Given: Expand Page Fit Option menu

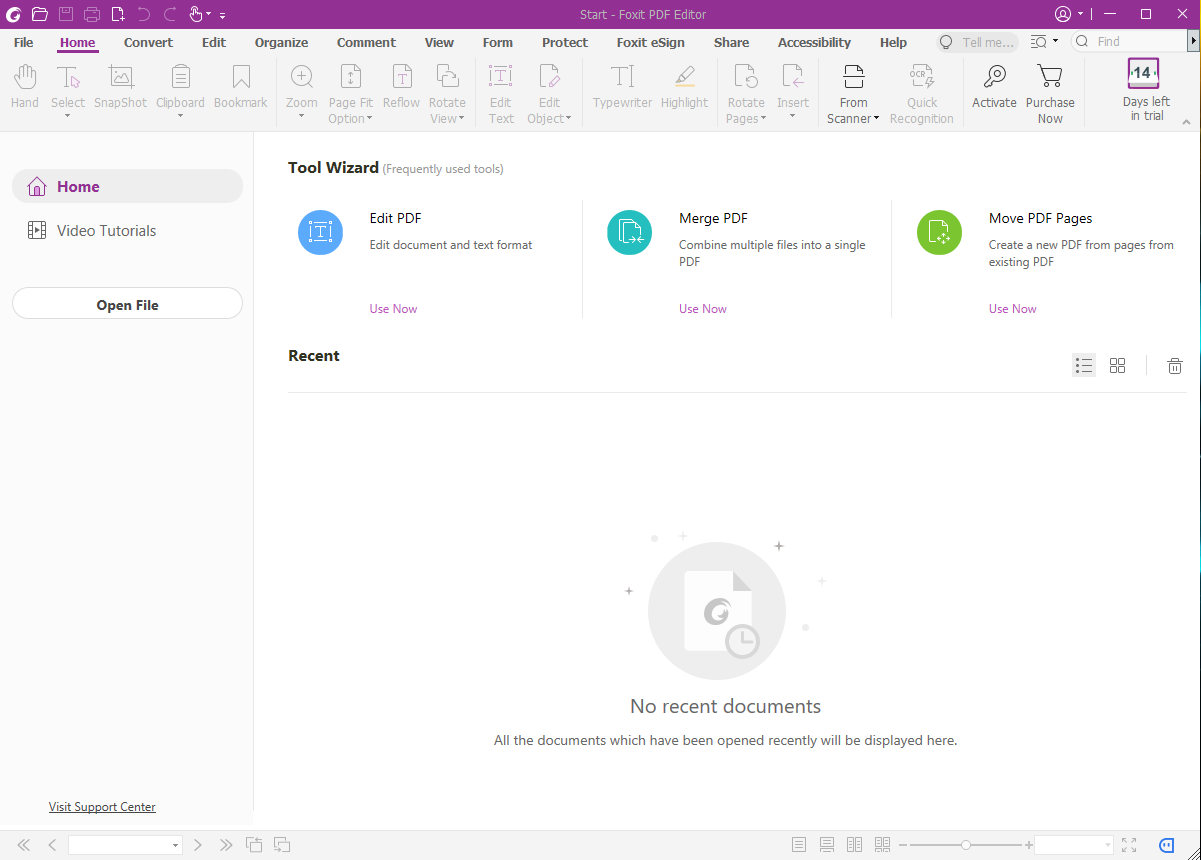Looking at the screenshot, I should (x=369, y=119).
